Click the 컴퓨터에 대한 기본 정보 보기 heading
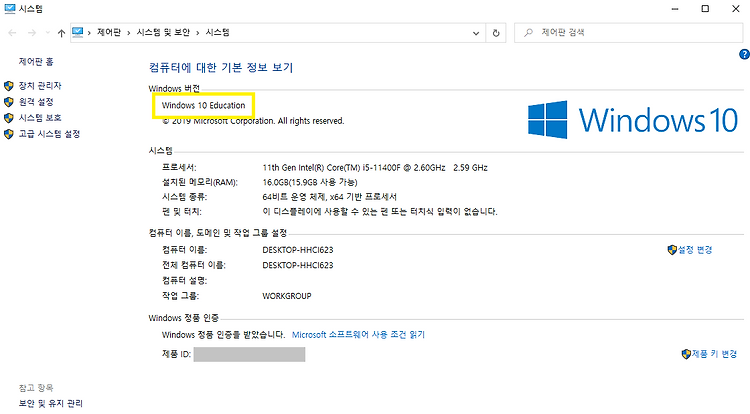Image resolution: width=750 pixels, height=414 pixels. click(221, 67)
